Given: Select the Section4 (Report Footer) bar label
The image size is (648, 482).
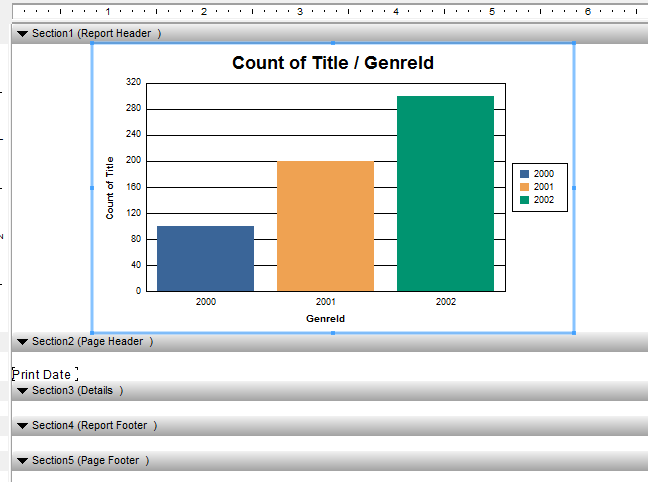Looking at the screenshot, I should (x=95, y=425).
